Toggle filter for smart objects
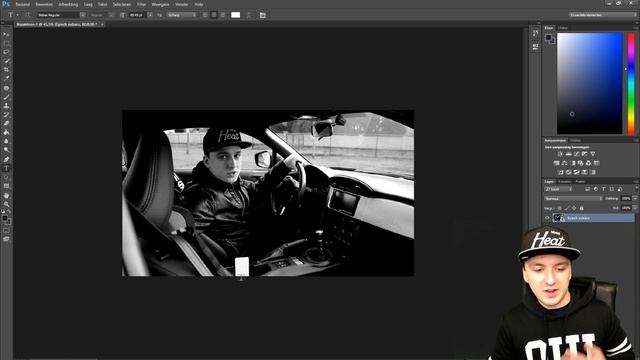Image resolution: width=640 pixels, height=360 pixels. tap(620, 189)
